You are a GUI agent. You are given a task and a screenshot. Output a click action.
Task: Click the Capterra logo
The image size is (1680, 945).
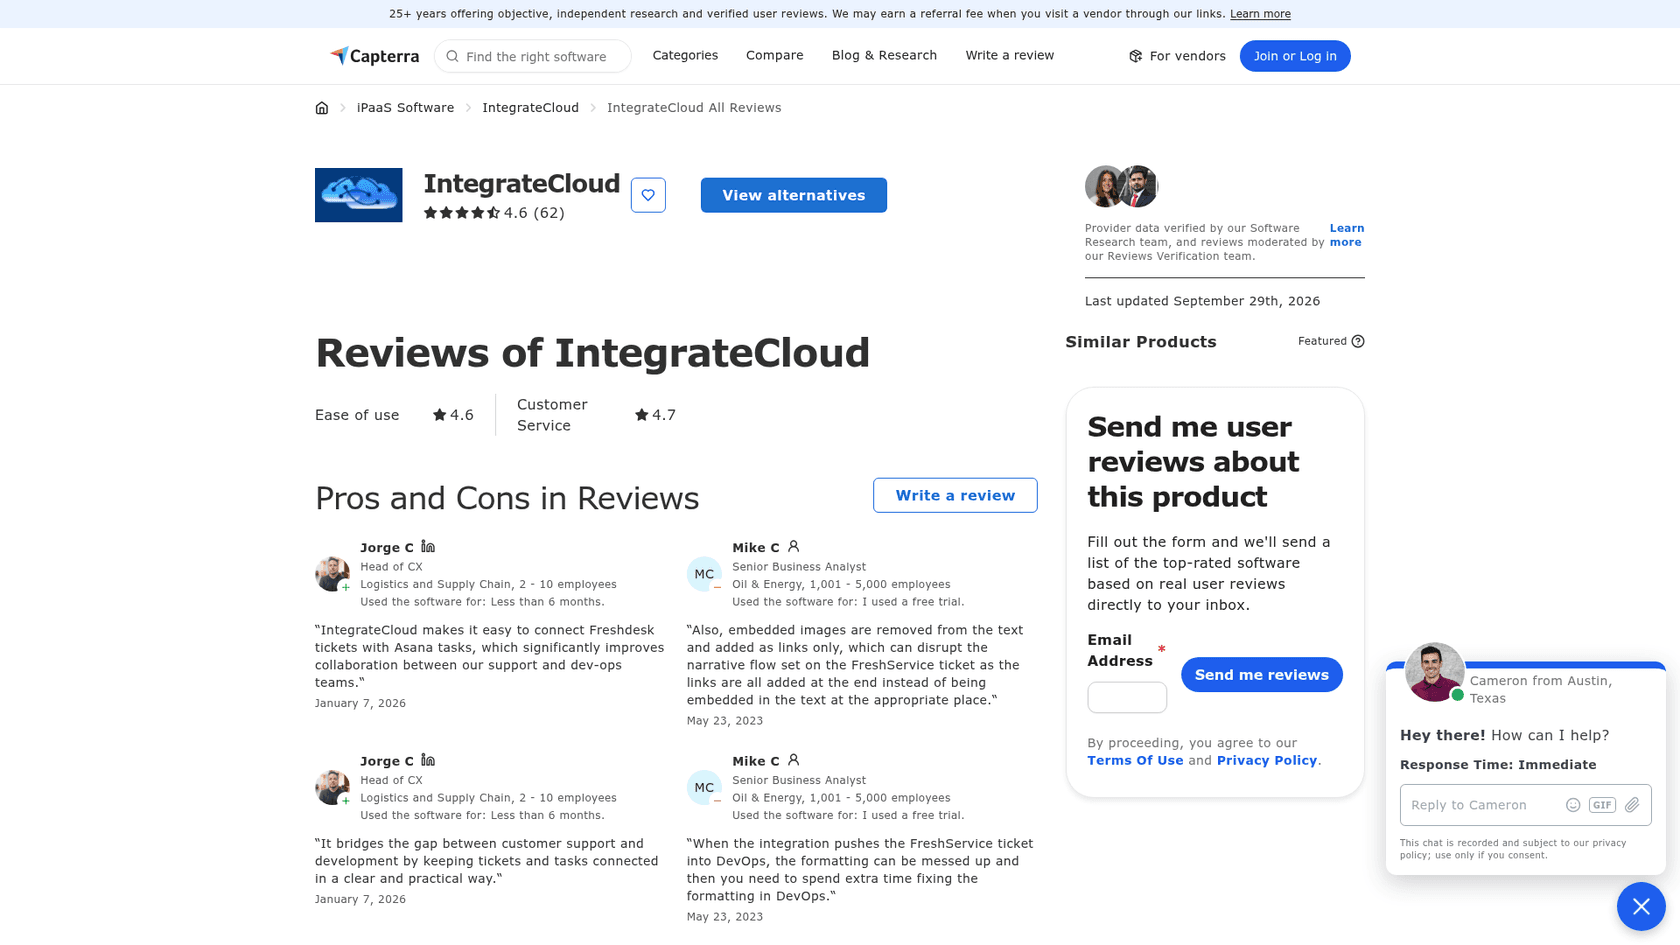tap(374, 56)
